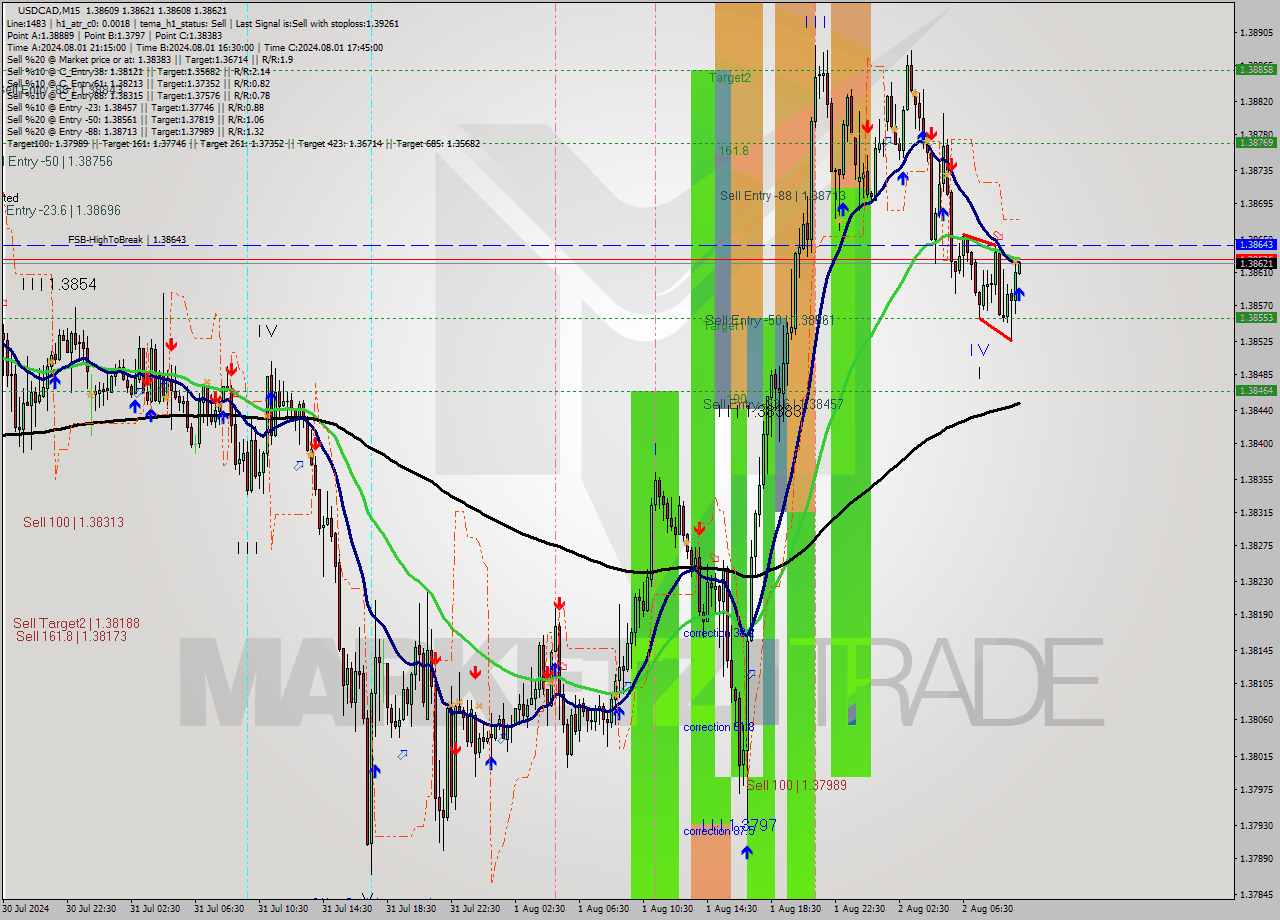Click the 1.38820 price scale value
Viewport: 1280px width, 920px height.
click(1256, 102)
